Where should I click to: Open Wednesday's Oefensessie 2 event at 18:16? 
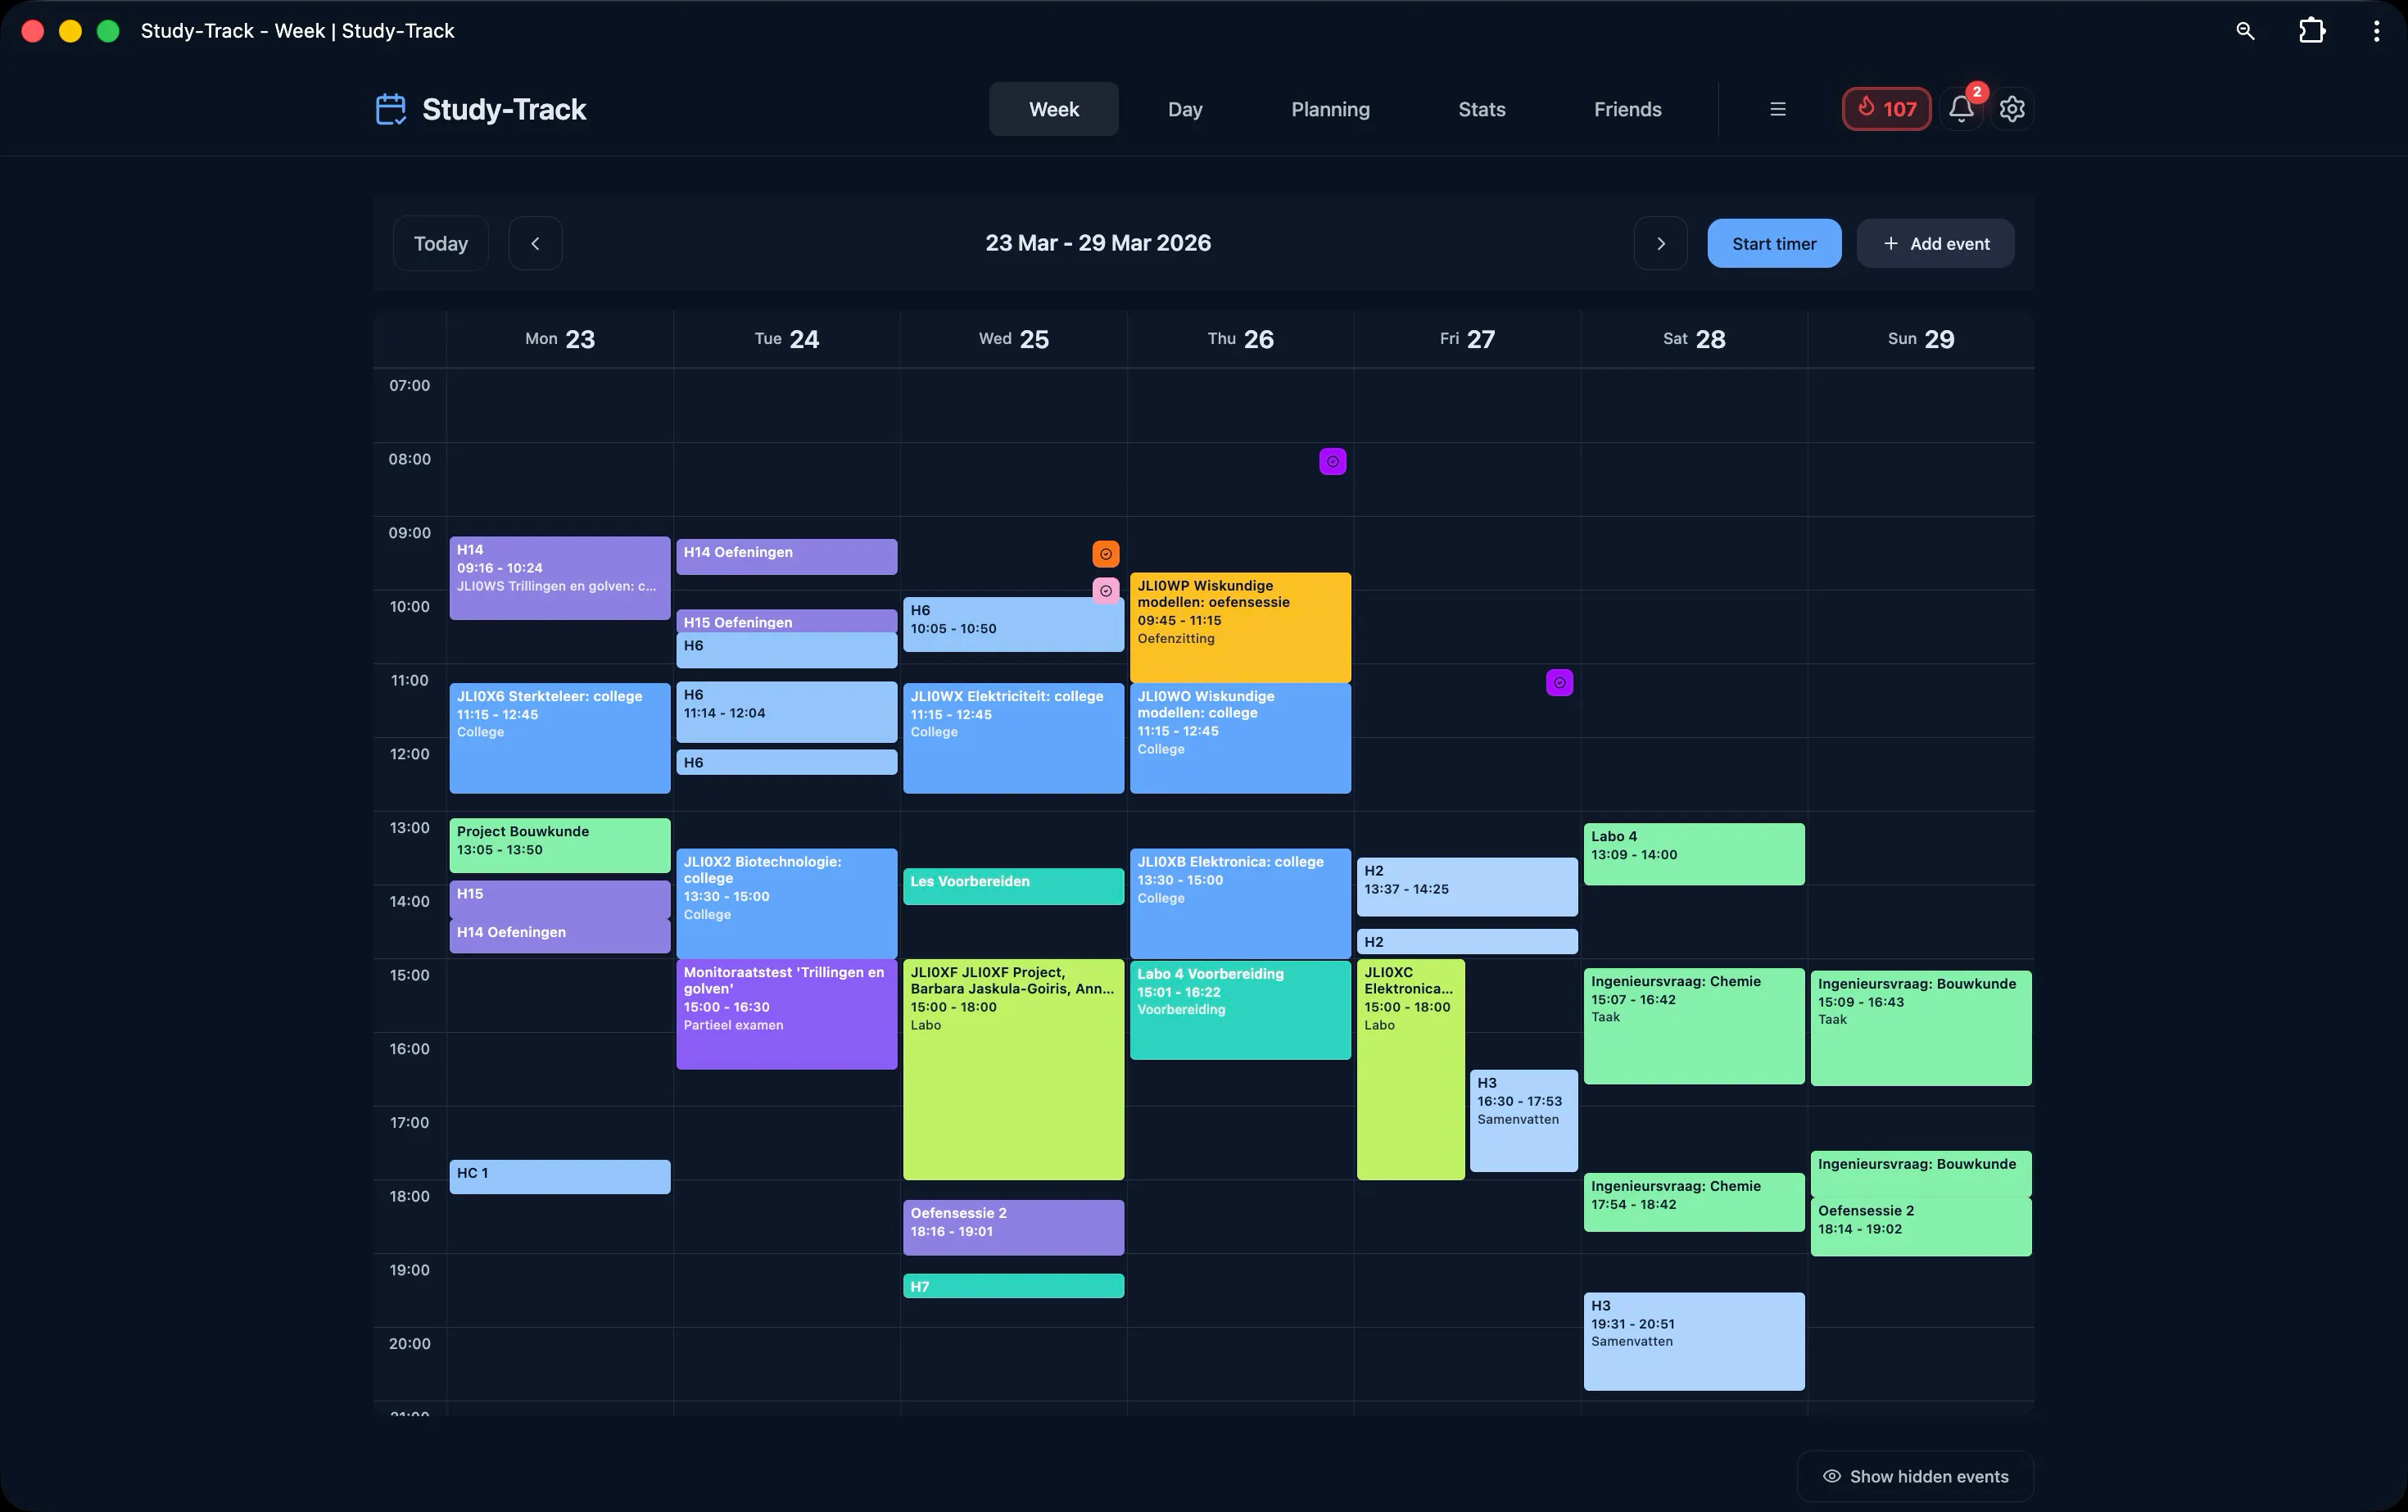click(x=1013, y=1227)
